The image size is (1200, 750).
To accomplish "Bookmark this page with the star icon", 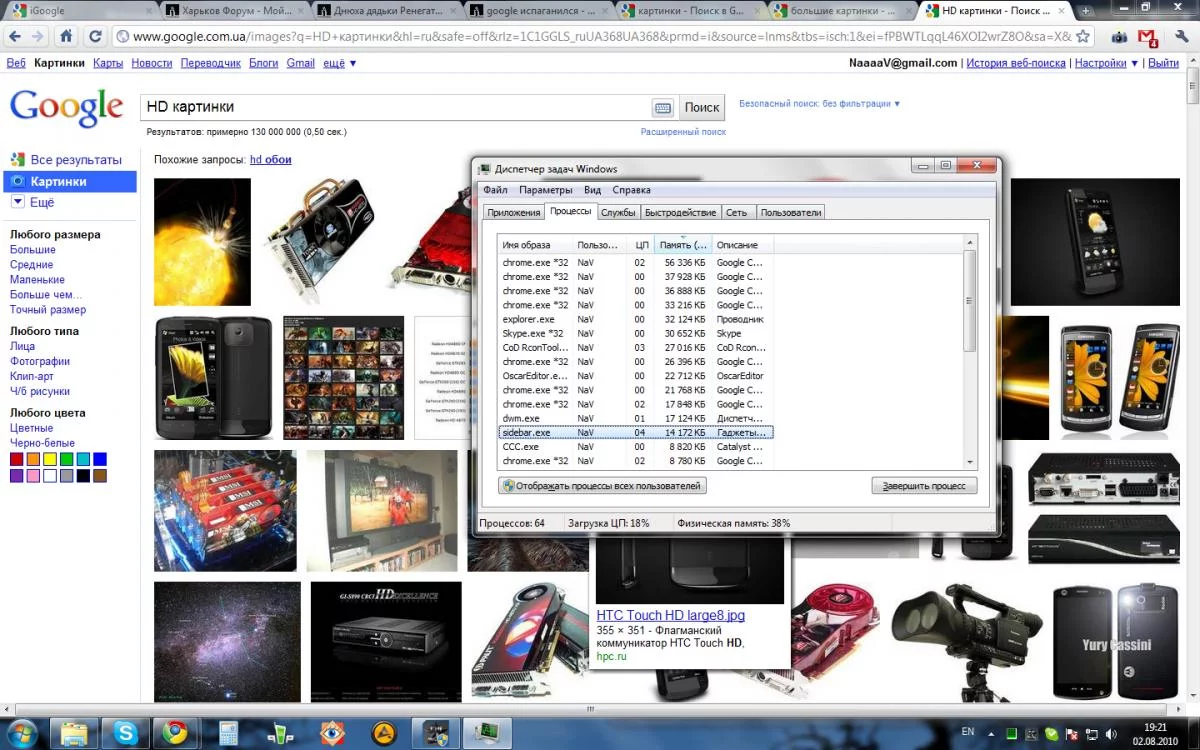I will (1082, 36).
